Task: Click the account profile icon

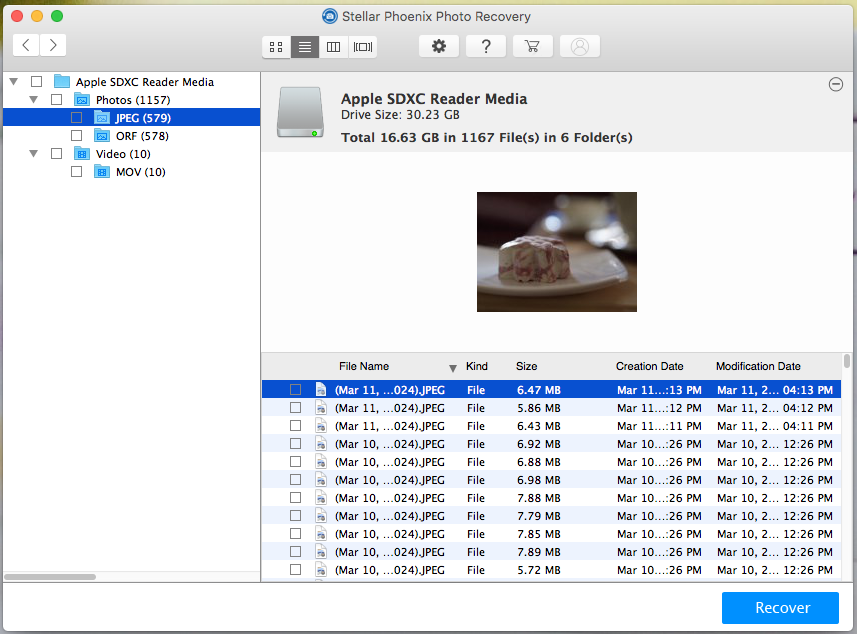Action: coord(580,46)
